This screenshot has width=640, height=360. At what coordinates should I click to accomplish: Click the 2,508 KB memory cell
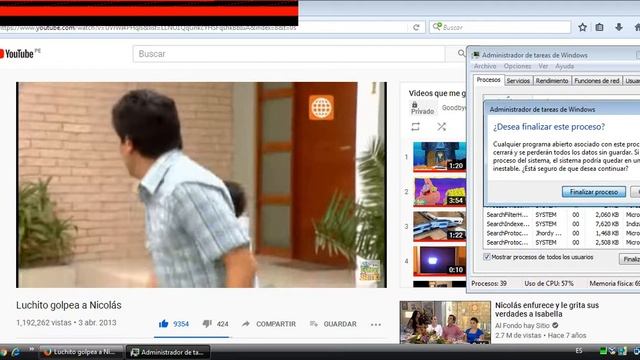607,242
